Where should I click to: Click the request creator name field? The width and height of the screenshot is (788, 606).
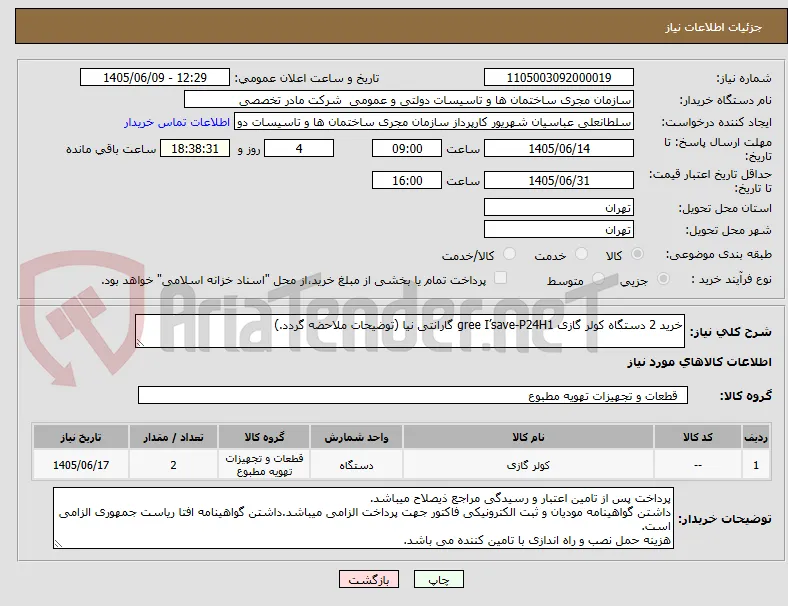[434, 122]
